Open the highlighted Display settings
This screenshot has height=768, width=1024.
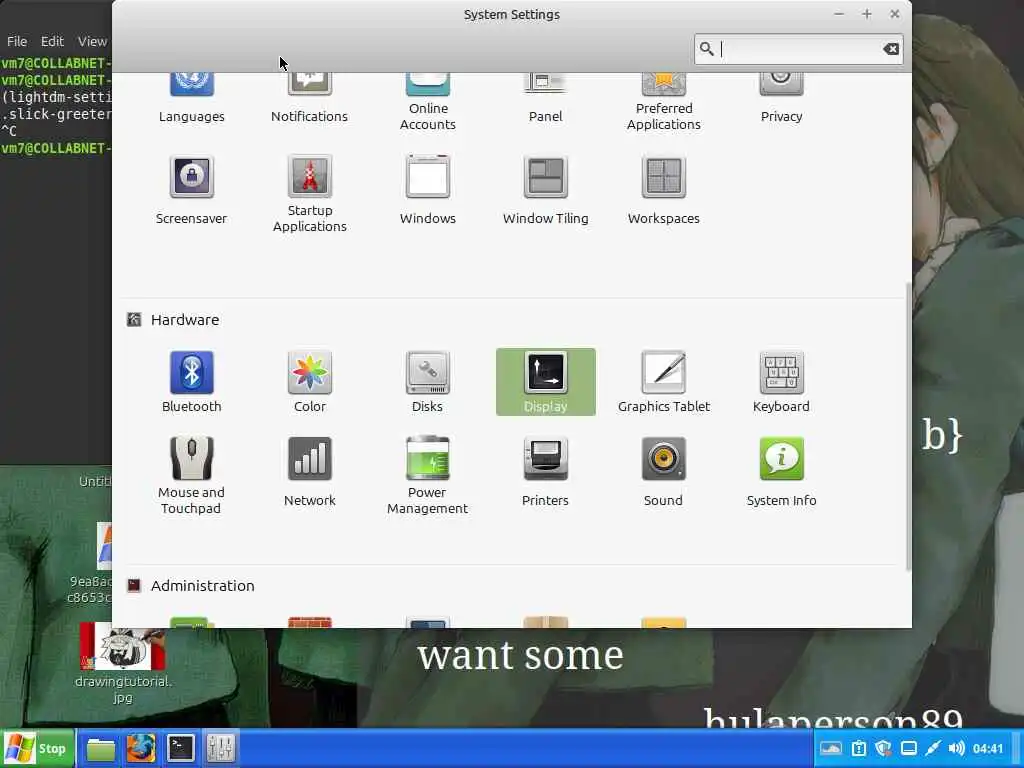[545, 381]
